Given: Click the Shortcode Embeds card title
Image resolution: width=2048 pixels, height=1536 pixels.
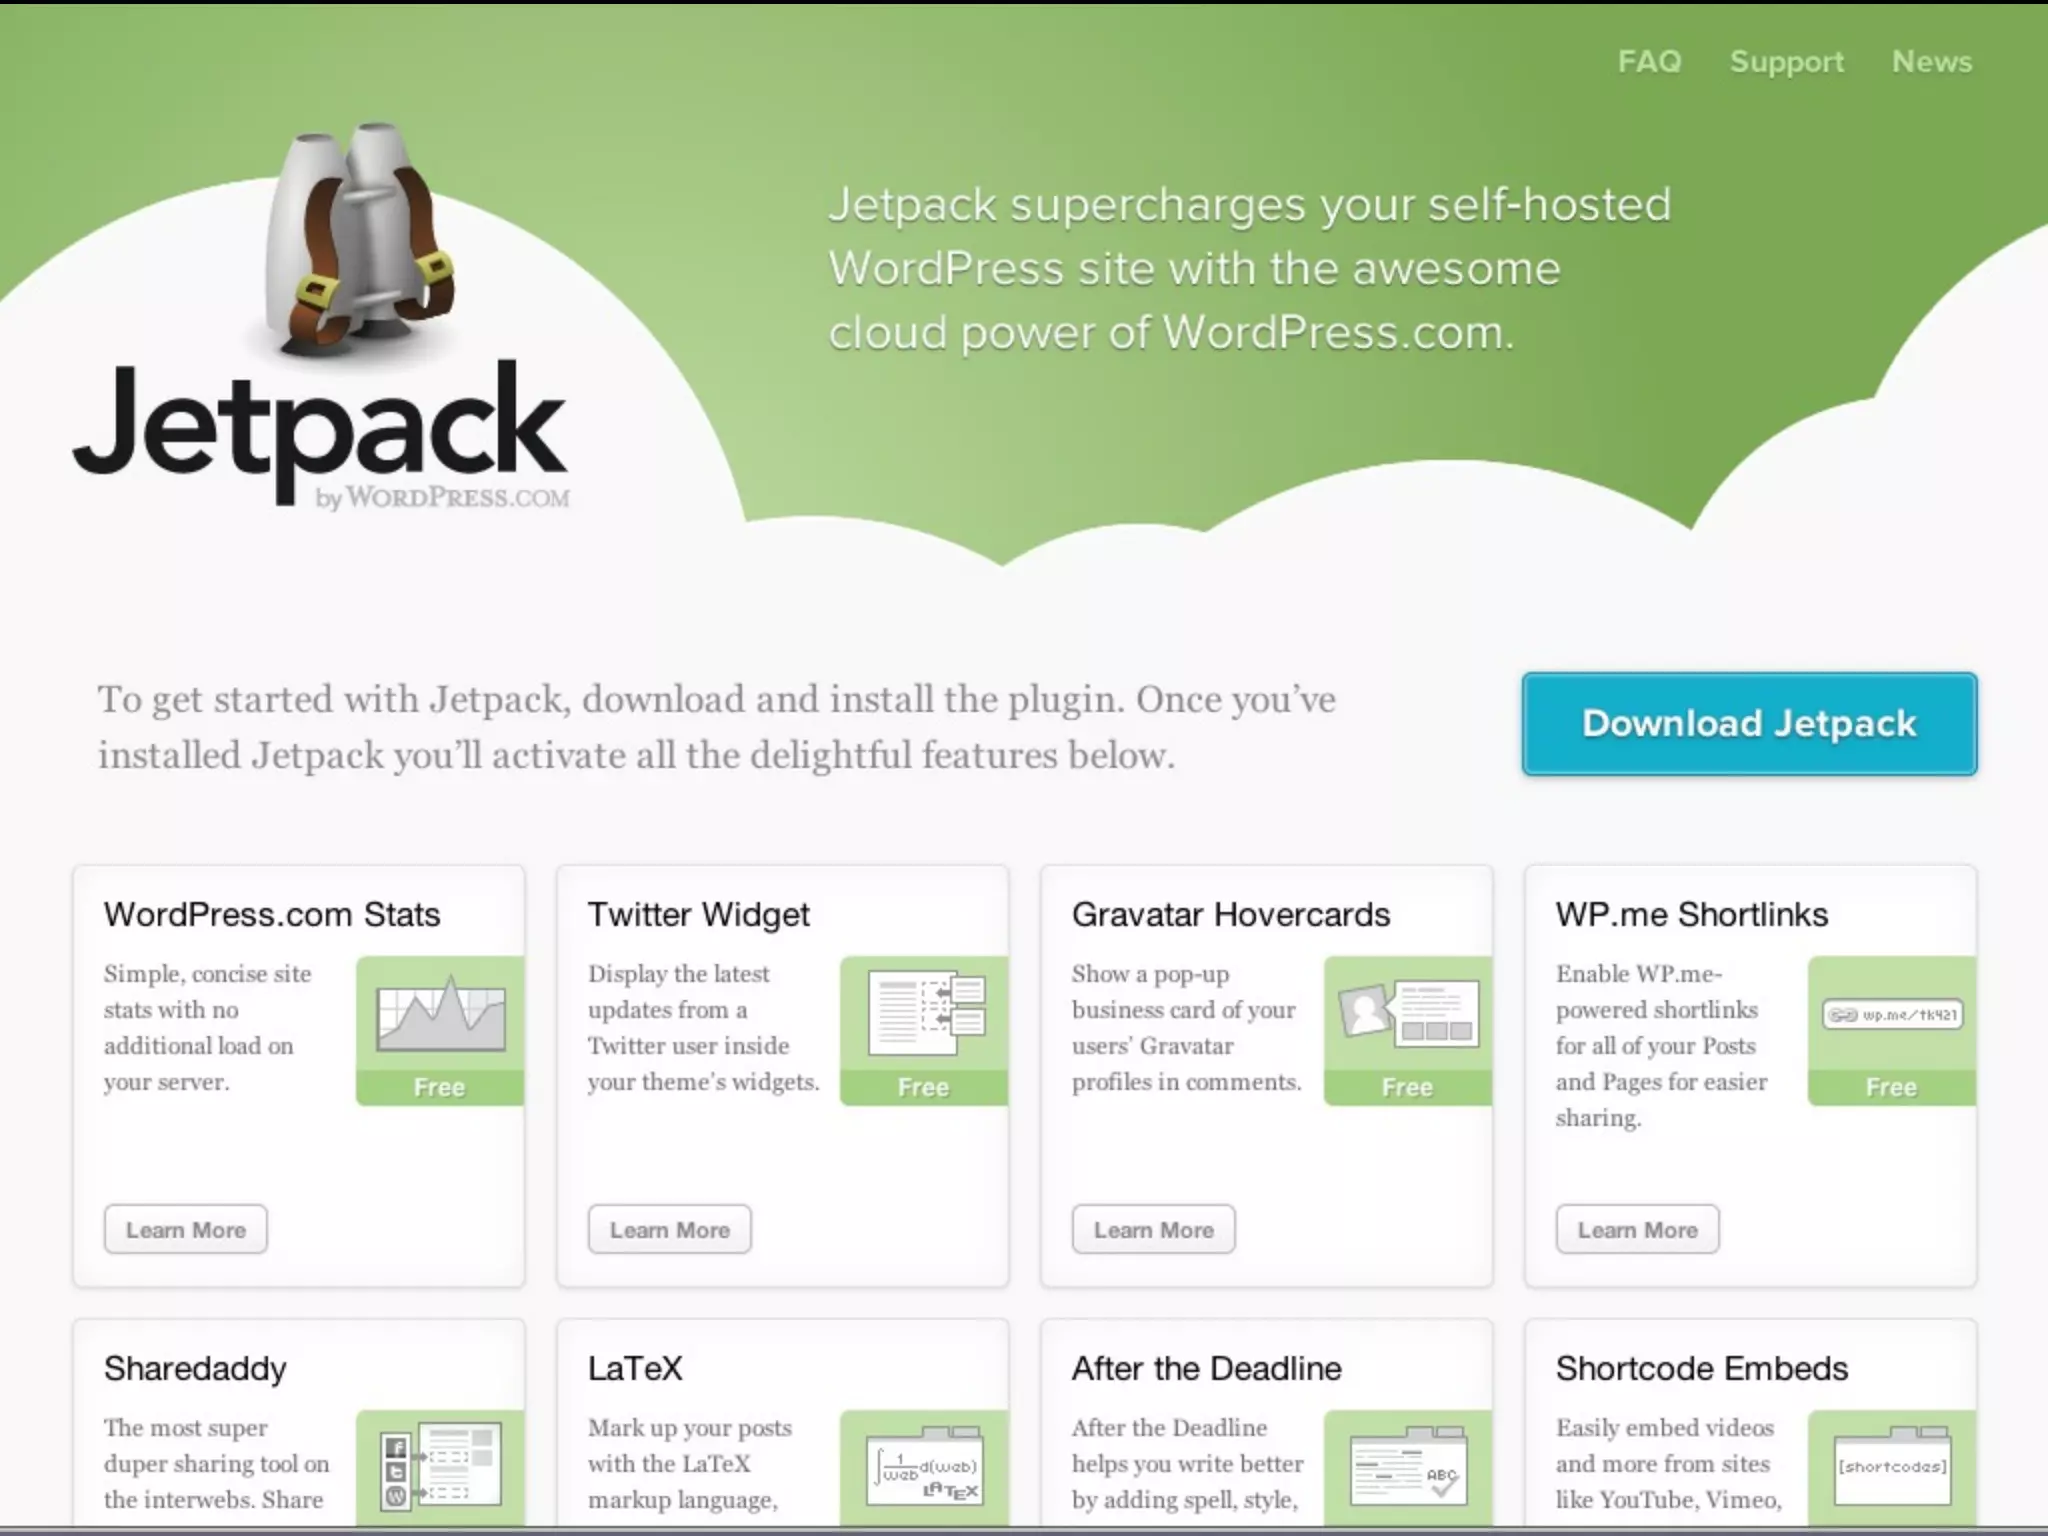Looking at the screenshot, I should pyautogui.click(x=1701, y=1368).
